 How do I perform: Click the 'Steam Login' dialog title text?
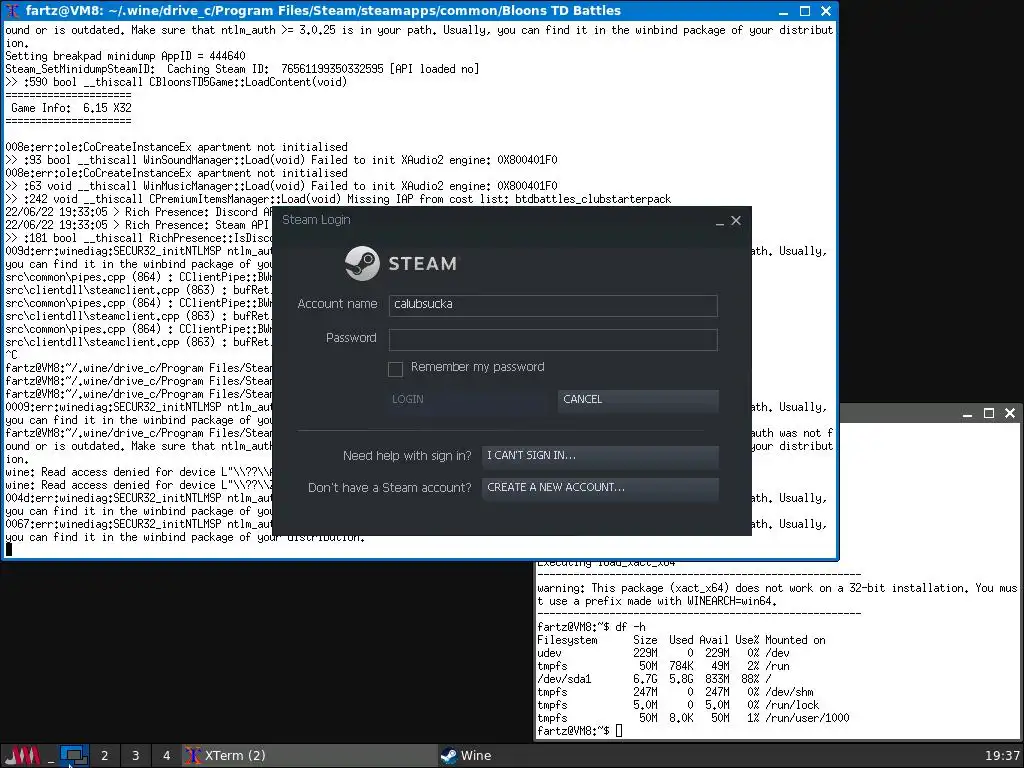(316, 220)
